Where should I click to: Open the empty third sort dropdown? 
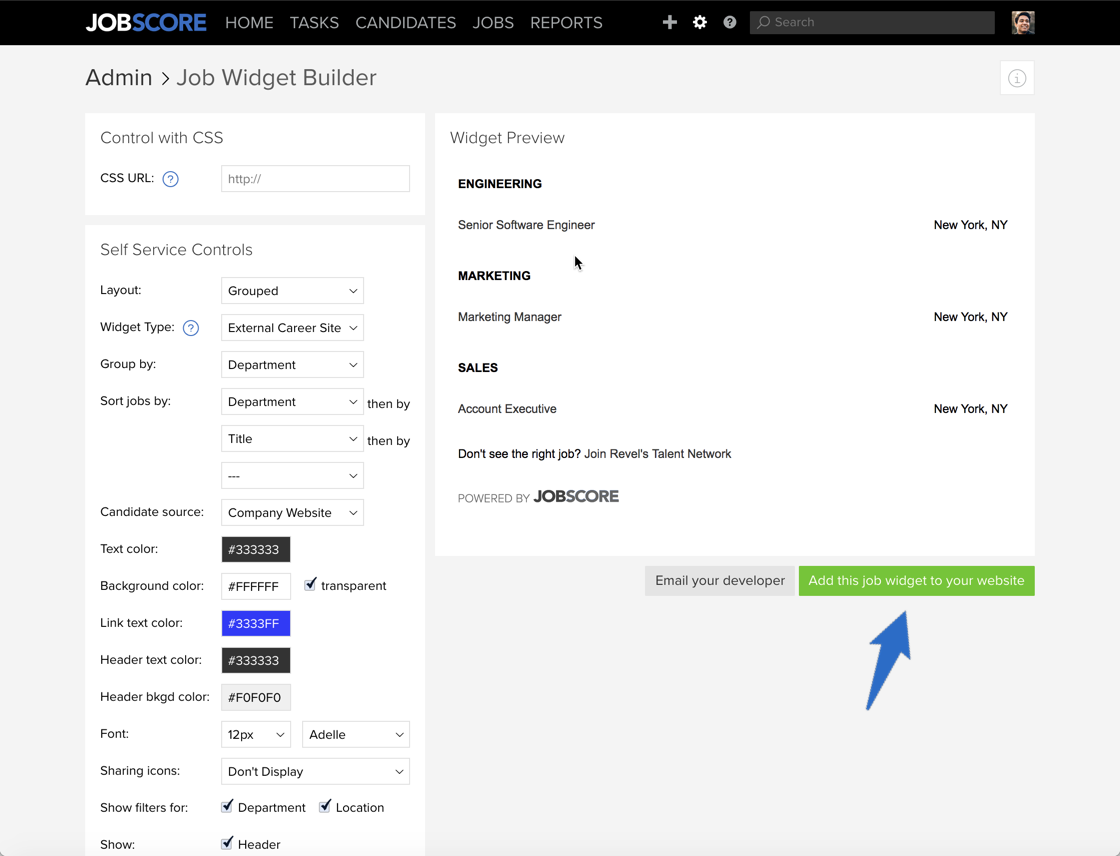tap(292, 476)
